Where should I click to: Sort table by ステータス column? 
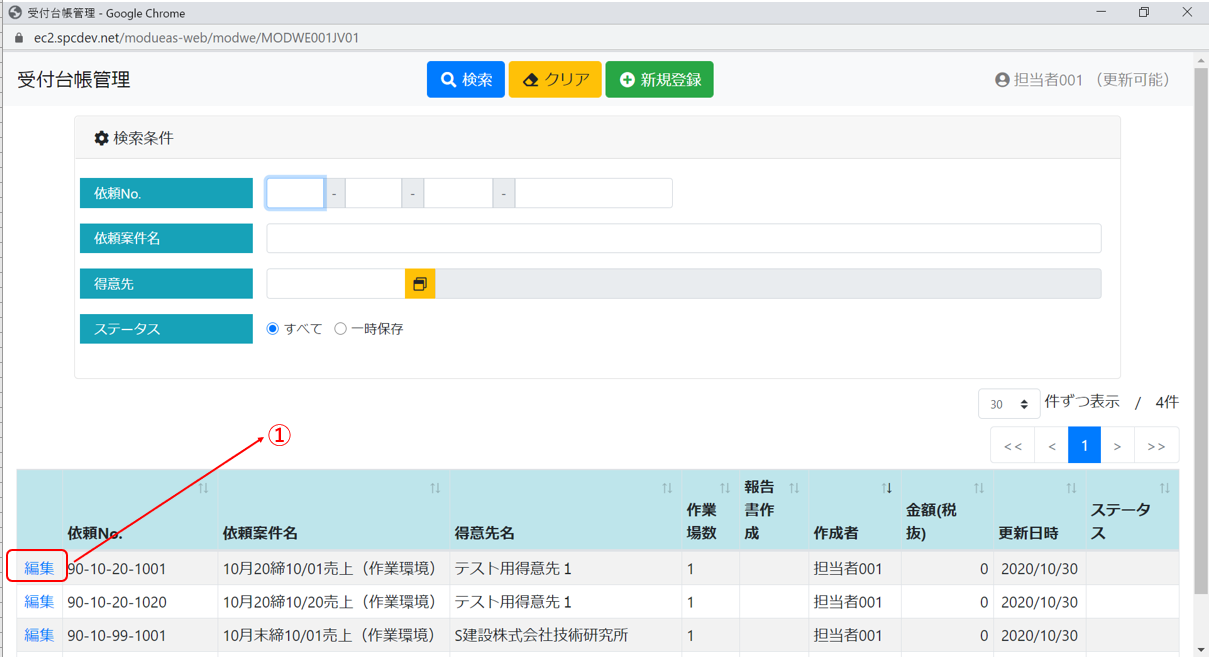[x=1164, y=488]
